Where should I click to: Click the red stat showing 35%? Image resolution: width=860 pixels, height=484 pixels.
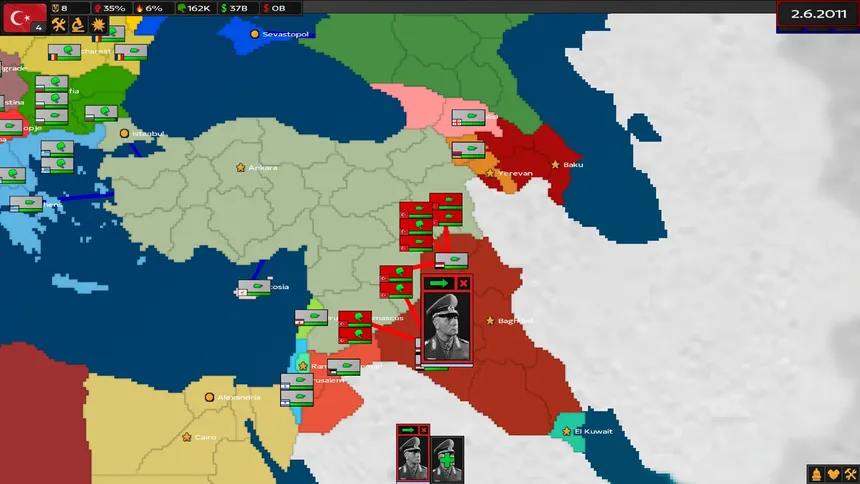click(x=110, y=8)
